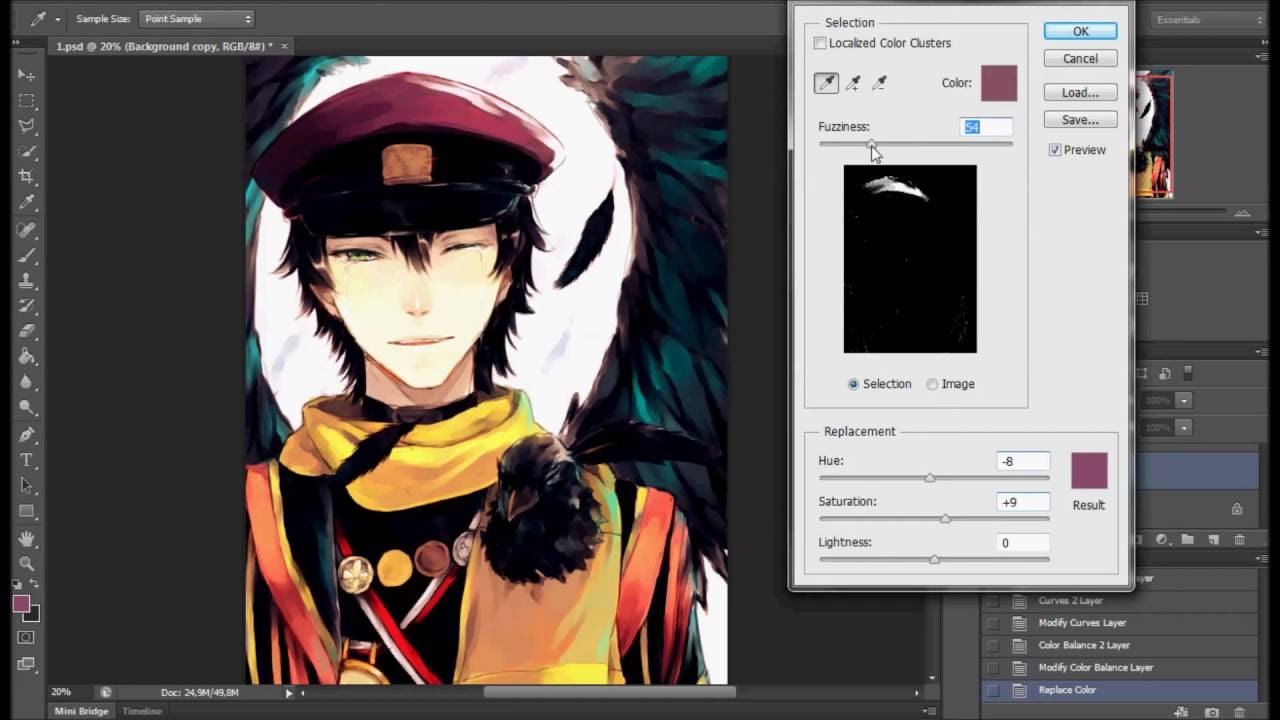Choose the Image preview radio button
This screenshot has height=720, width=1280.
coord(932,384)
